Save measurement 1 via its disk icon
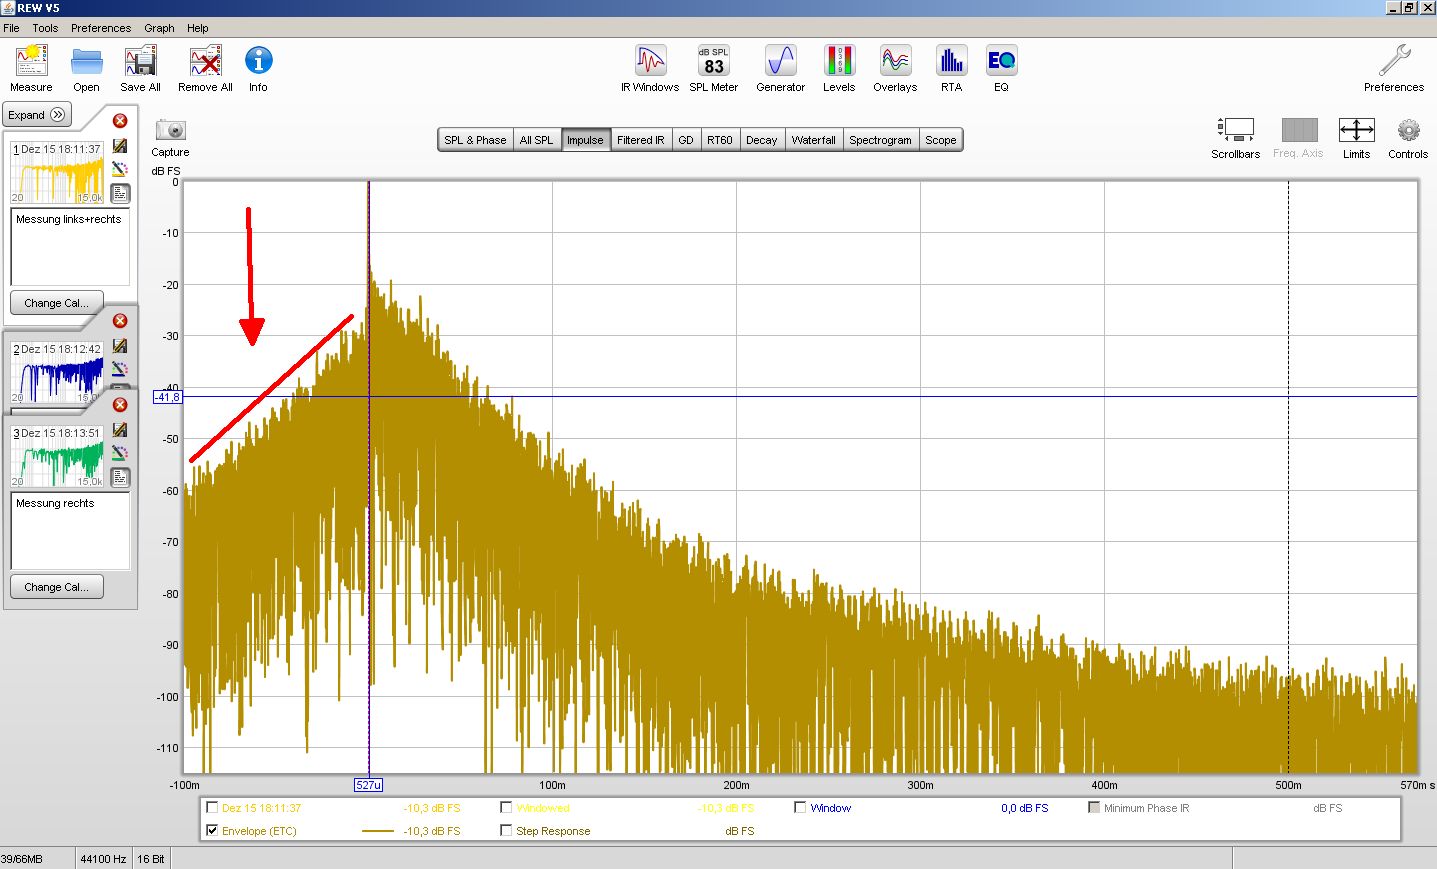This screenshot has height=869, width=1437. 120,146
